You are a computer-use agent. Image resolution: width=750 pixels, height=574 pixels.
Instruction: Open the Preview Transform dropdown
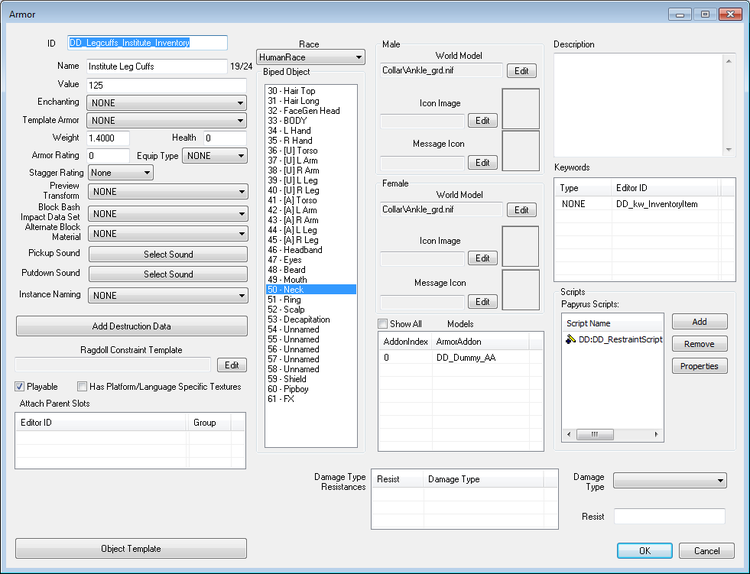coord(168,192)
